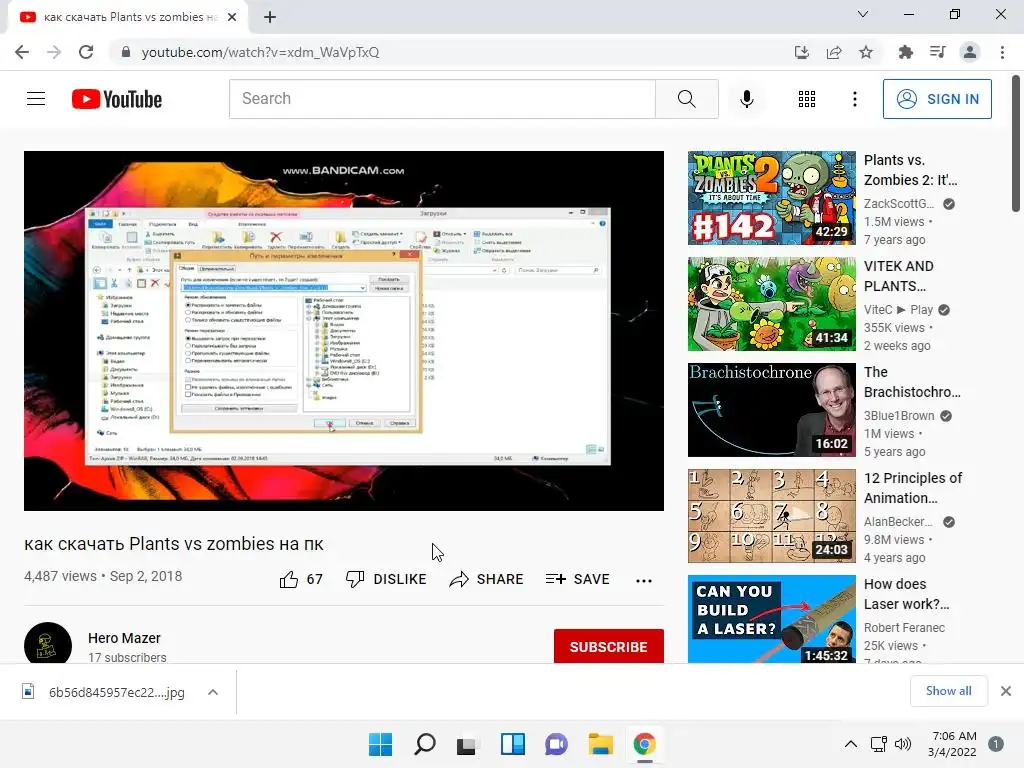1024x768 pixels.
Task: Open the Brachistochrone video thumbnail
Action: point(771,410)
